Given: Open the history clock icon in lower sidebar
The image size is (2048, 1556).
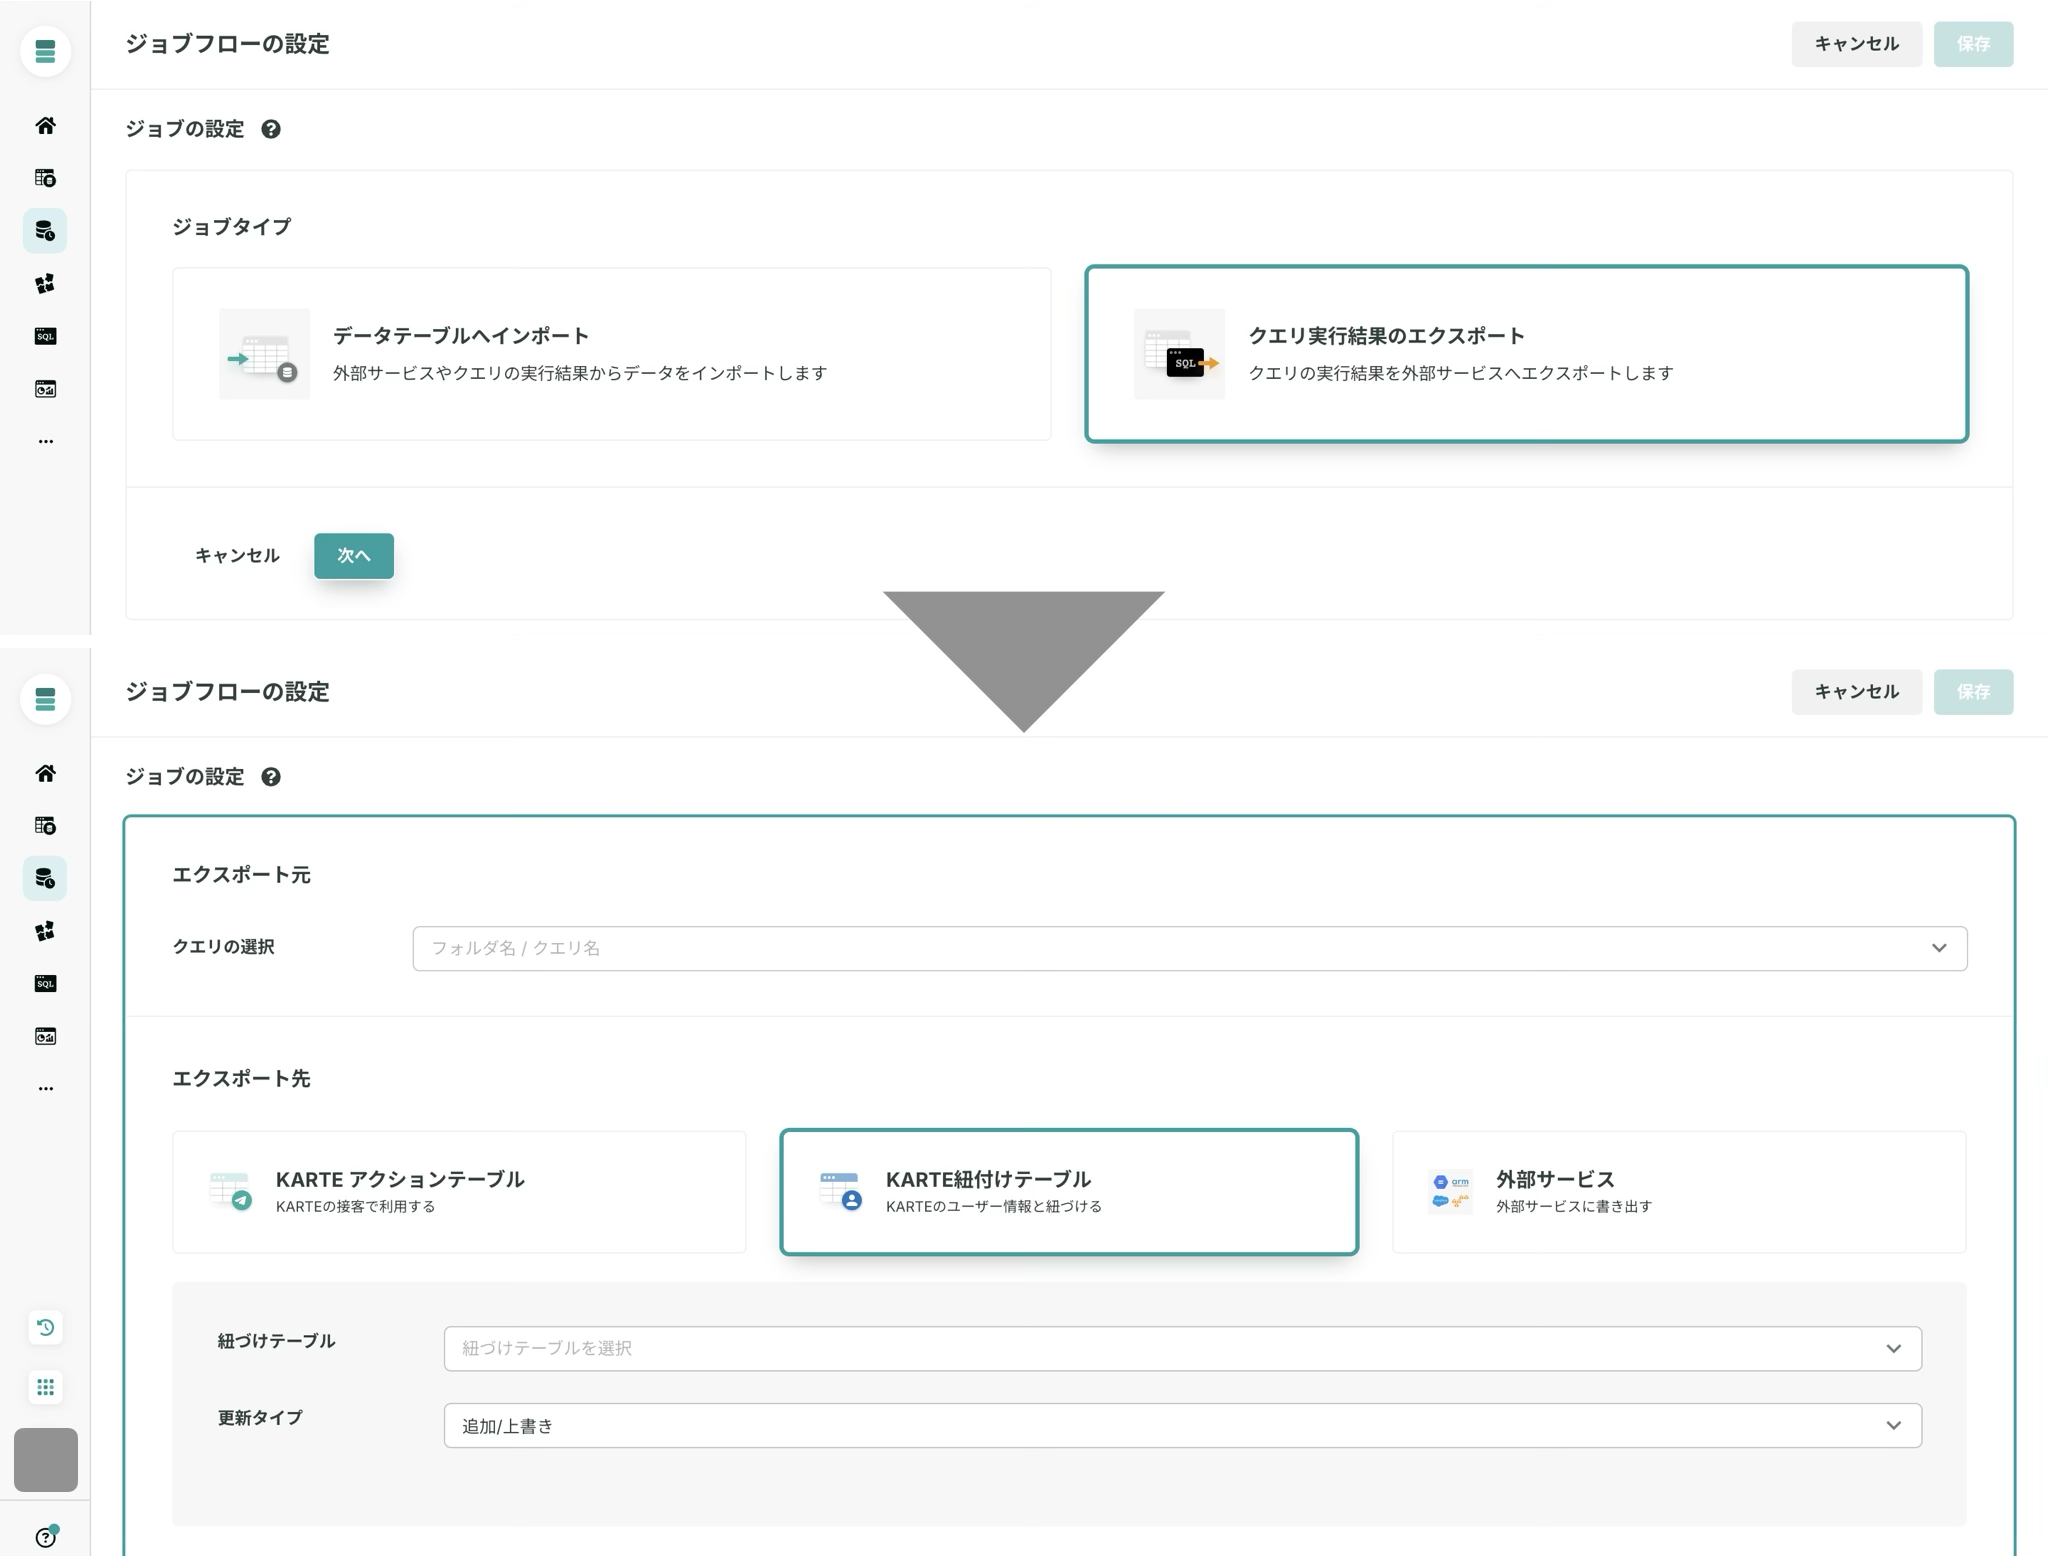Looking at the screenshot, I should (x=45, y=1327).
